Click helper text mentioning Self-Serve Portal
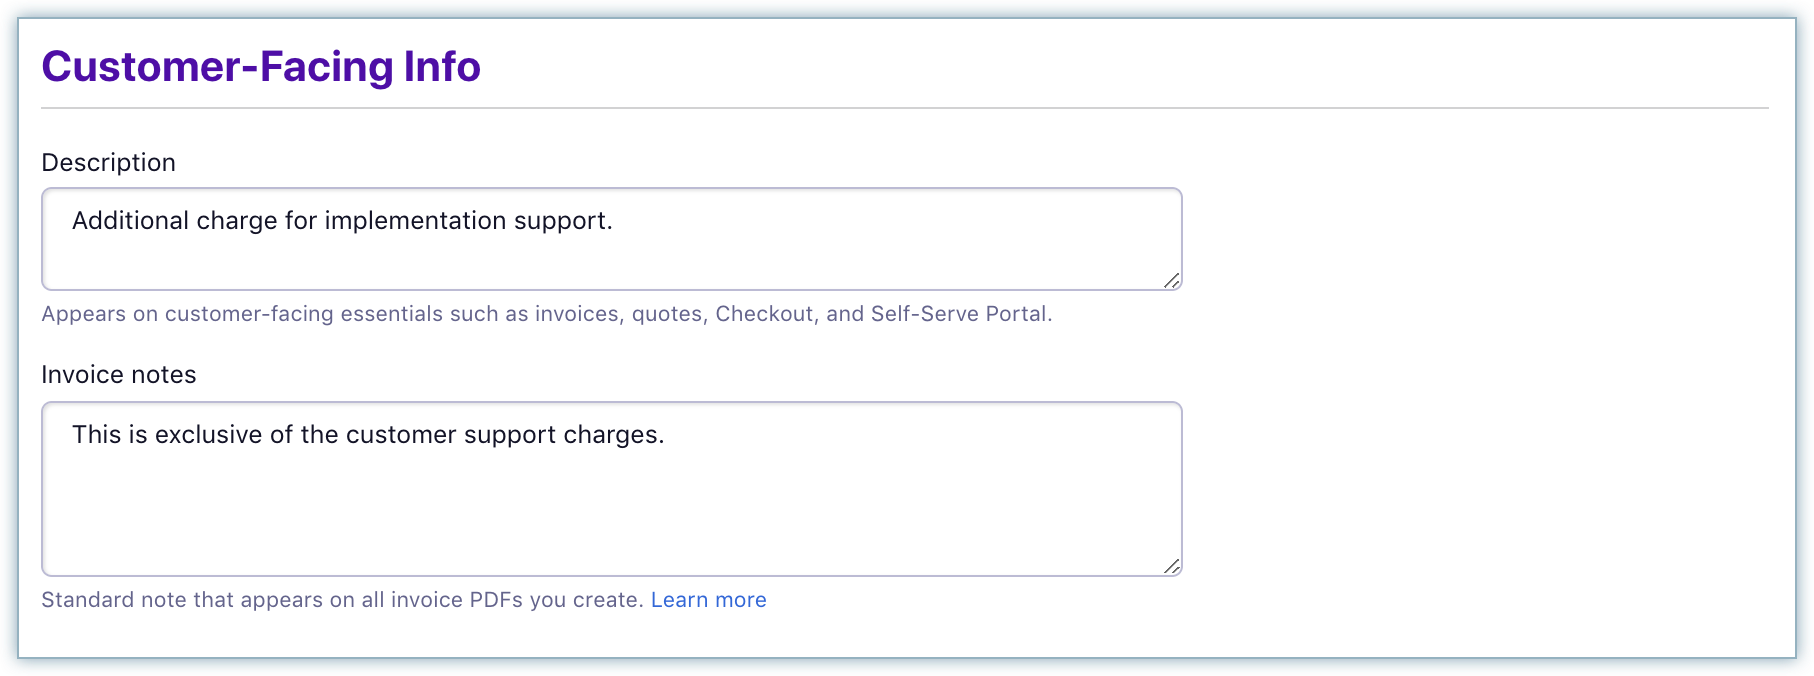Screen dimensions: 1814x676 point(546,314)
